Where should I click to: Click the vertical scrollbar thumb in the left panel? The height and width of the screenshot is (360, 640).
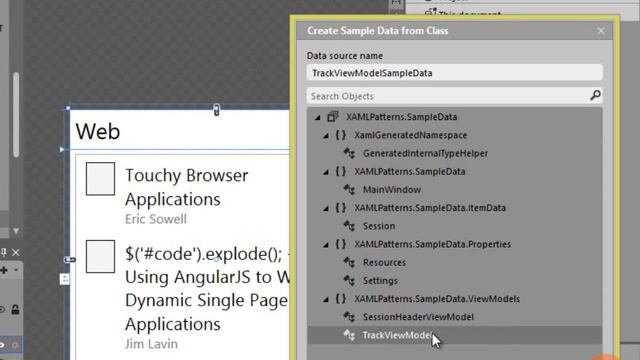(x=16, y=115)
